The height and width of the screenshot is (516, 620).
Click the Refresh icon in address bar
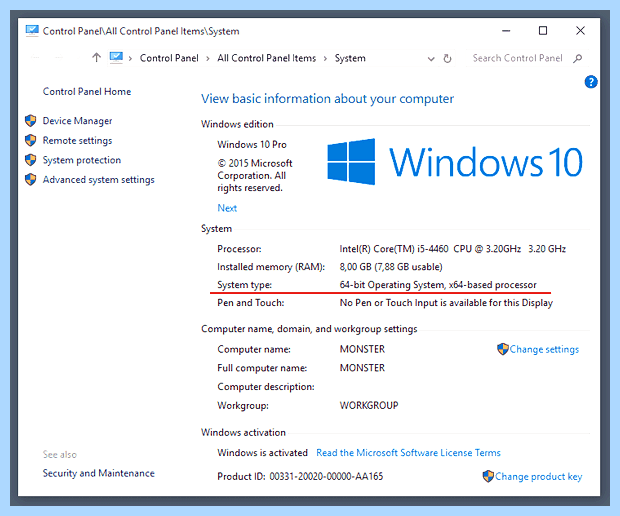(447, 59)
